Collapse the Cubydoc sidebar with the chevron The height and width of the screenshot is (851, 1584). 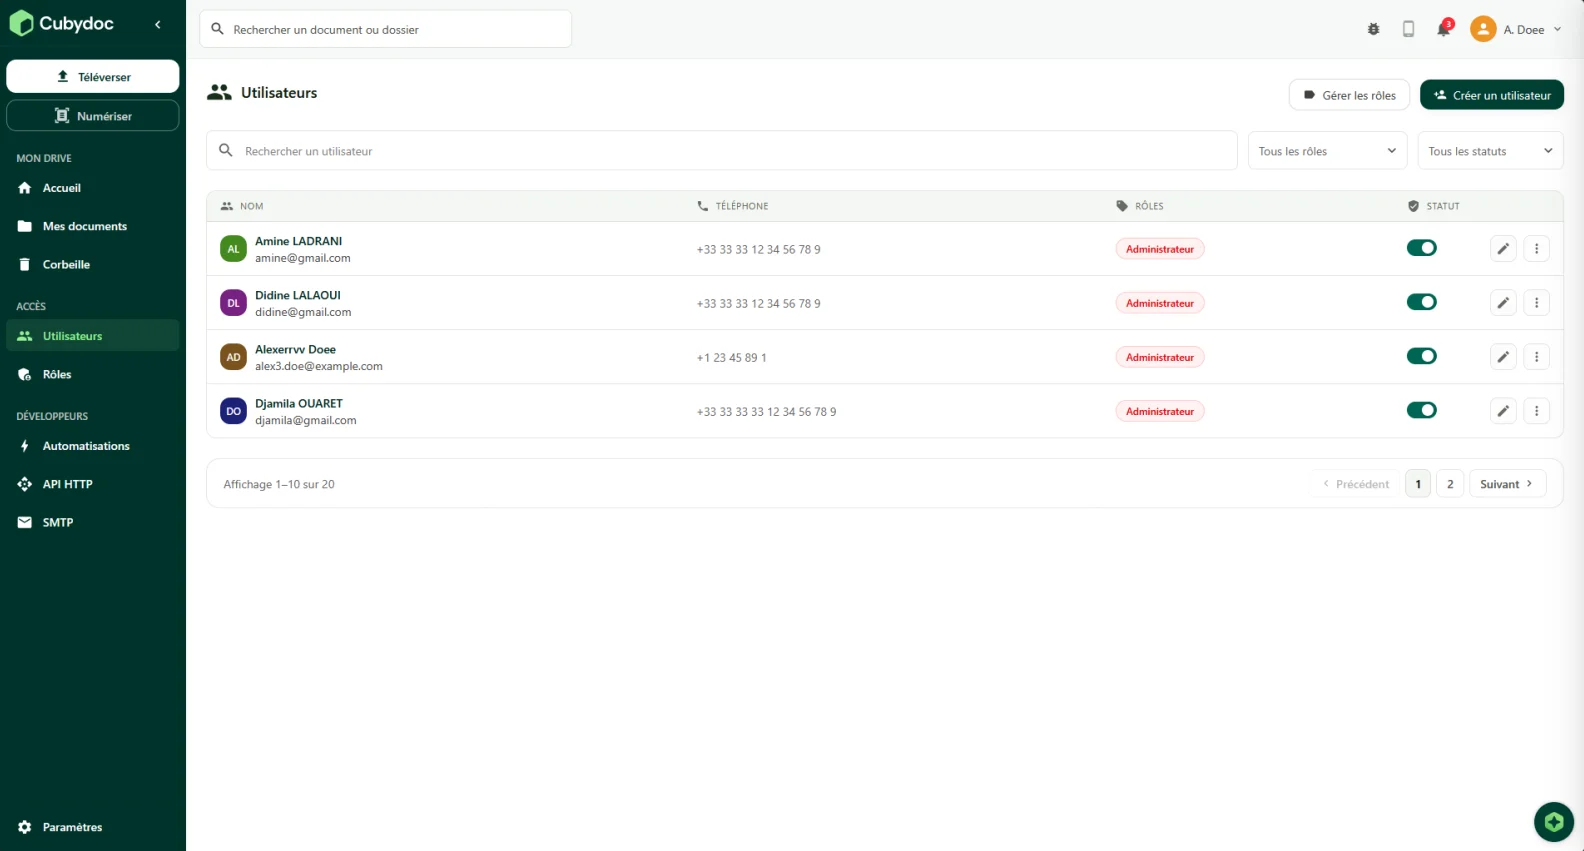point(158,24)
